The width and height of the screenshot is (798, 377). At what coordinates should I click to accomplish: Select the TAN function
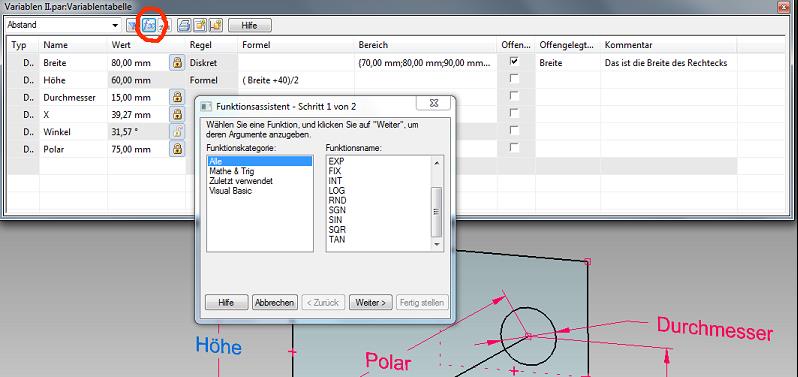[x=336, y=239]
